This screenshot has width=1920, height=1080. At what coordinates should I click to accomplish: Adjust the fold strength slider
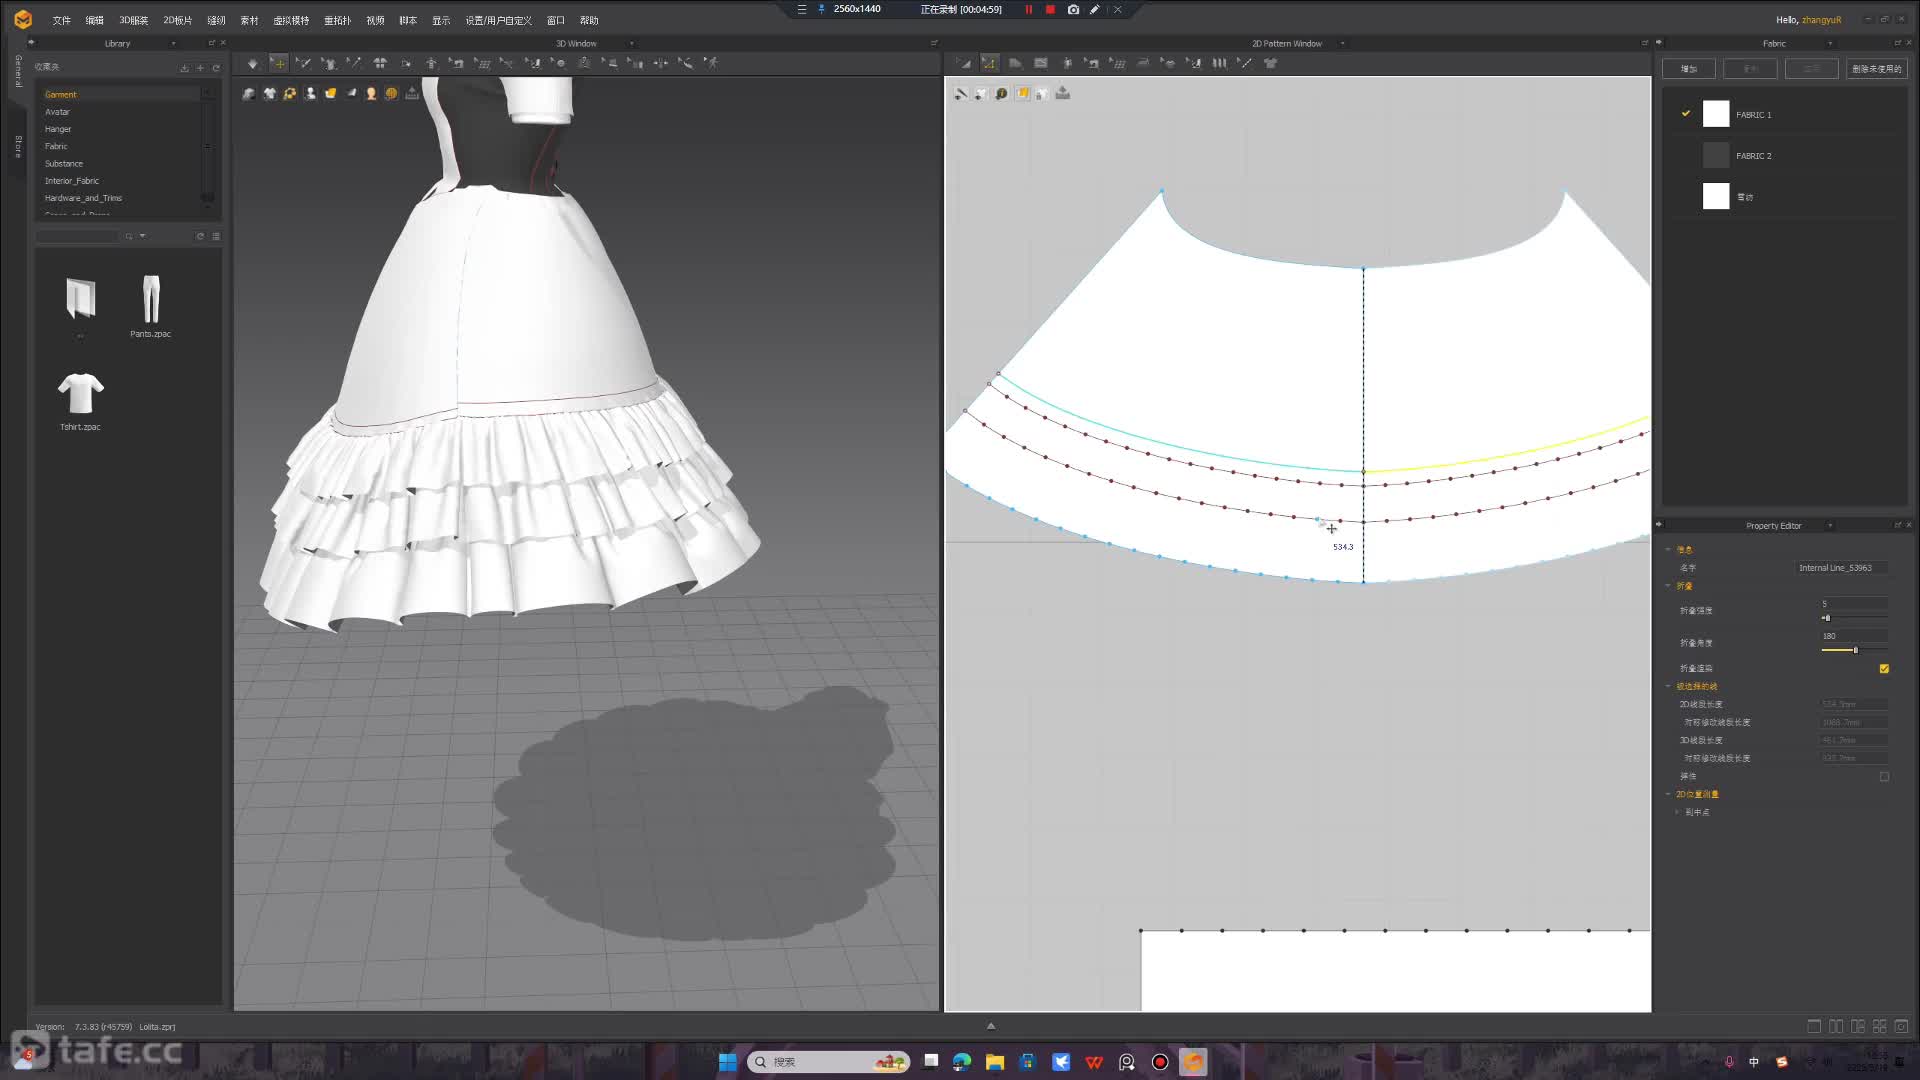[x=1826, y=618]
